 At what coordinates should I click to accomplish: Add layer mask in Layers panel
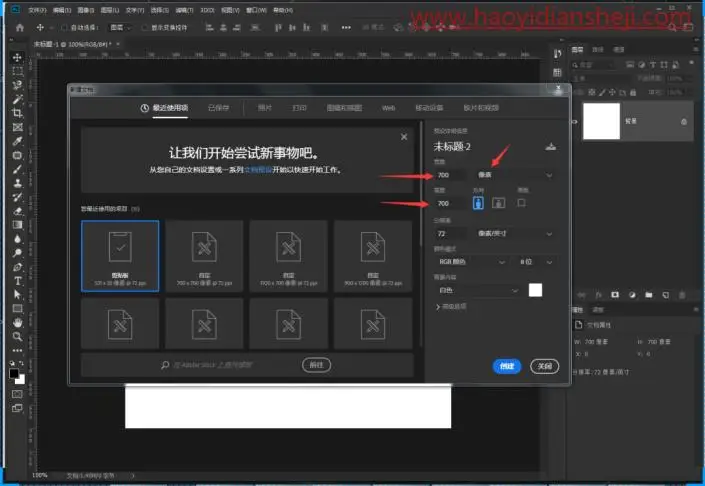pyautogui.click(x=615, y=295)
